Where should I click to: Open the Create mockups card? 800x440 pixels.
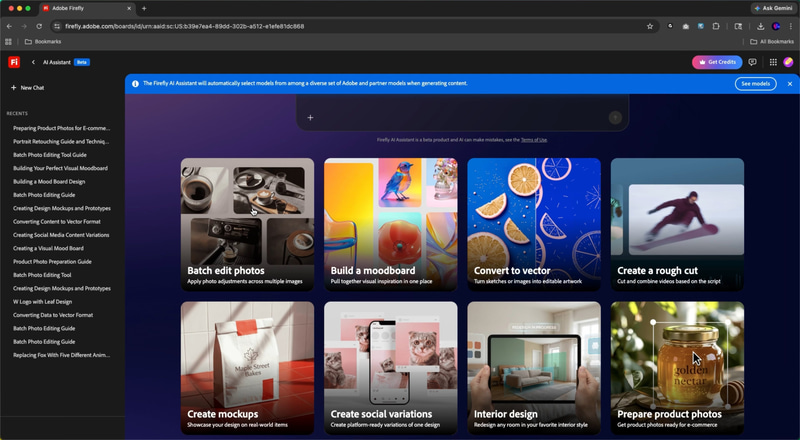coord(247,368)
